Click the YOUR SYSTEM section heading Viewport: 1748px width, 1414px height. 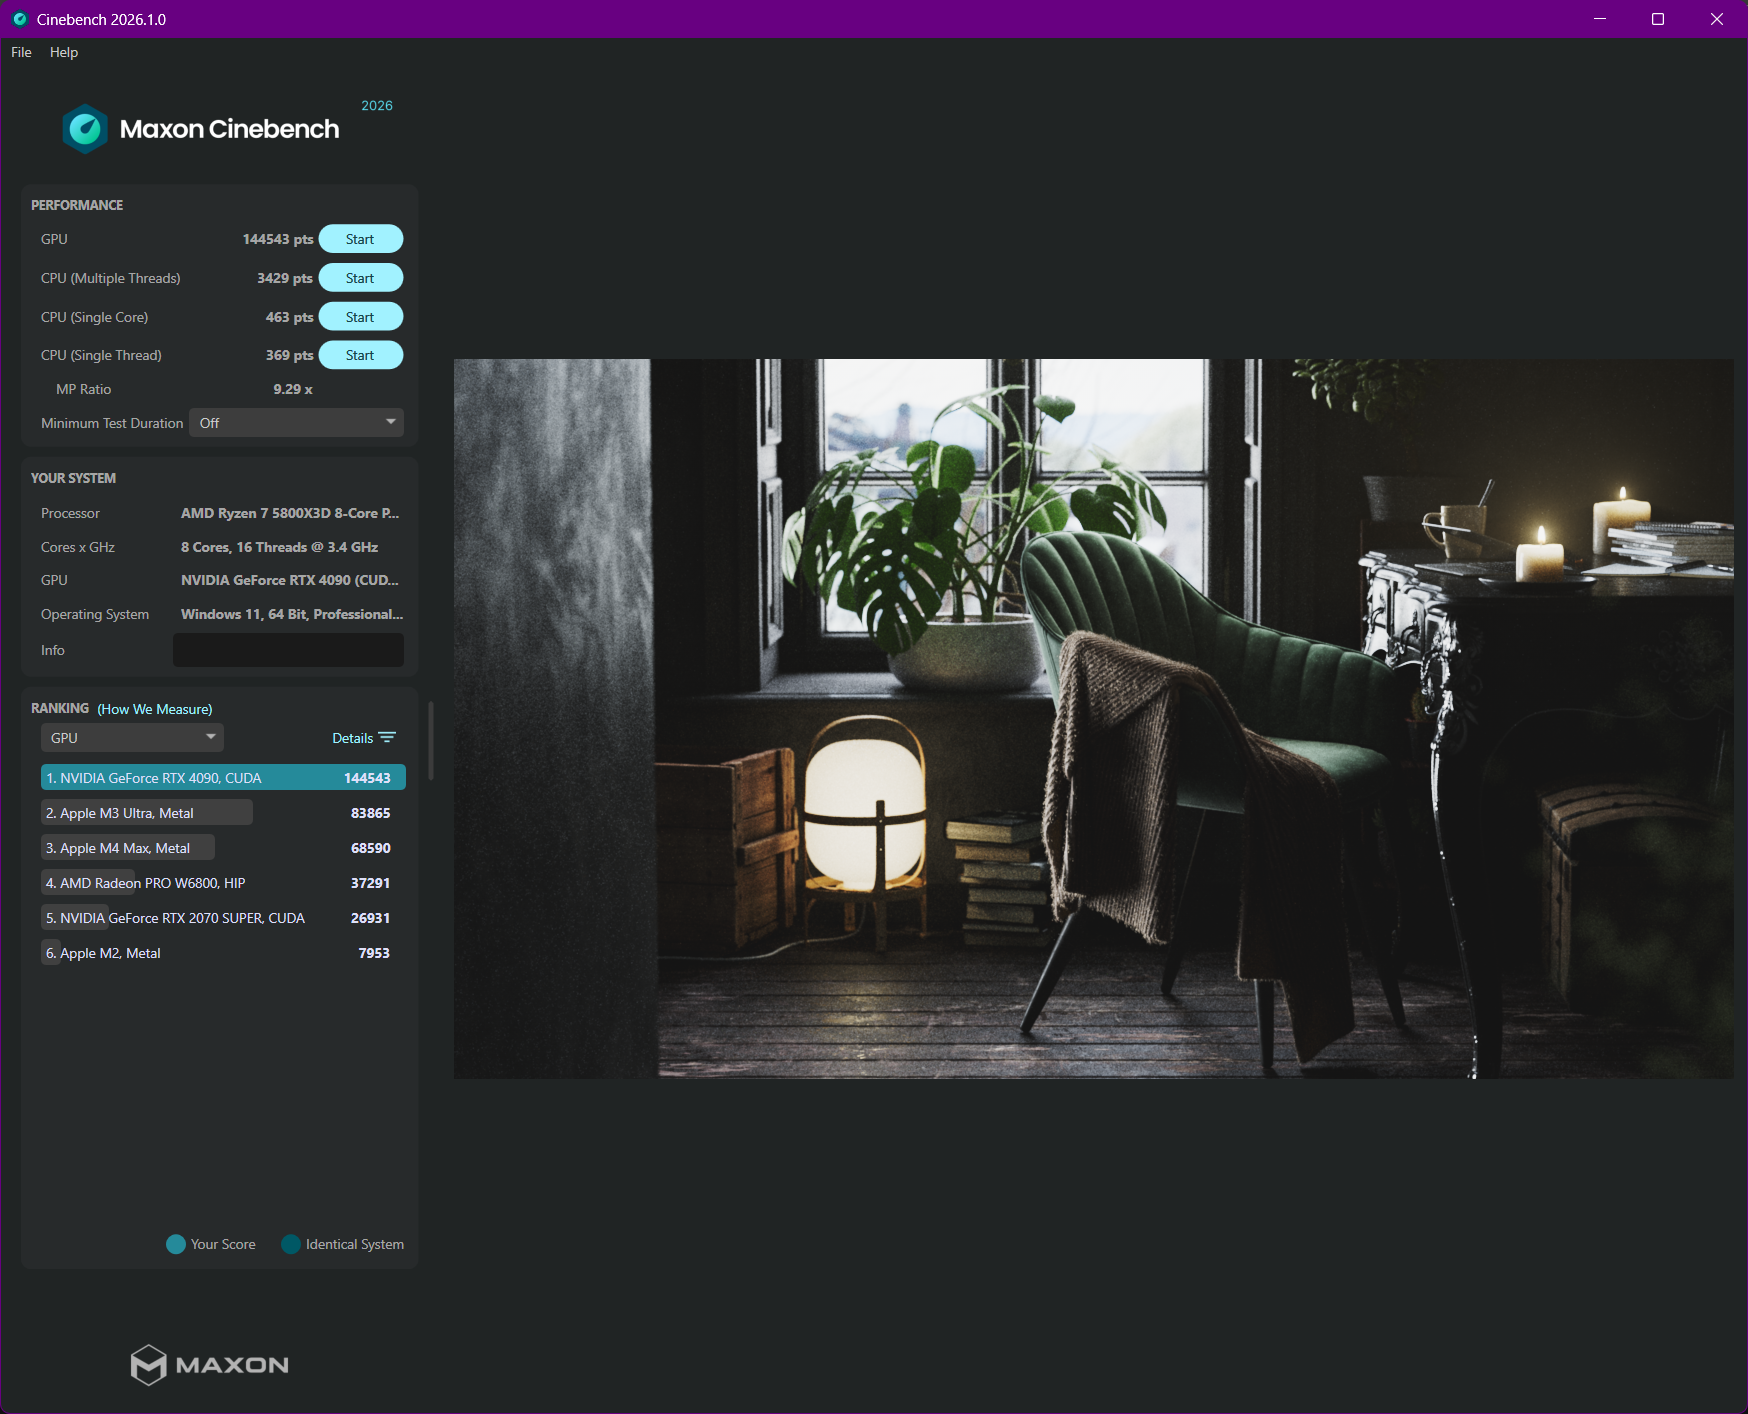(73, 478)
